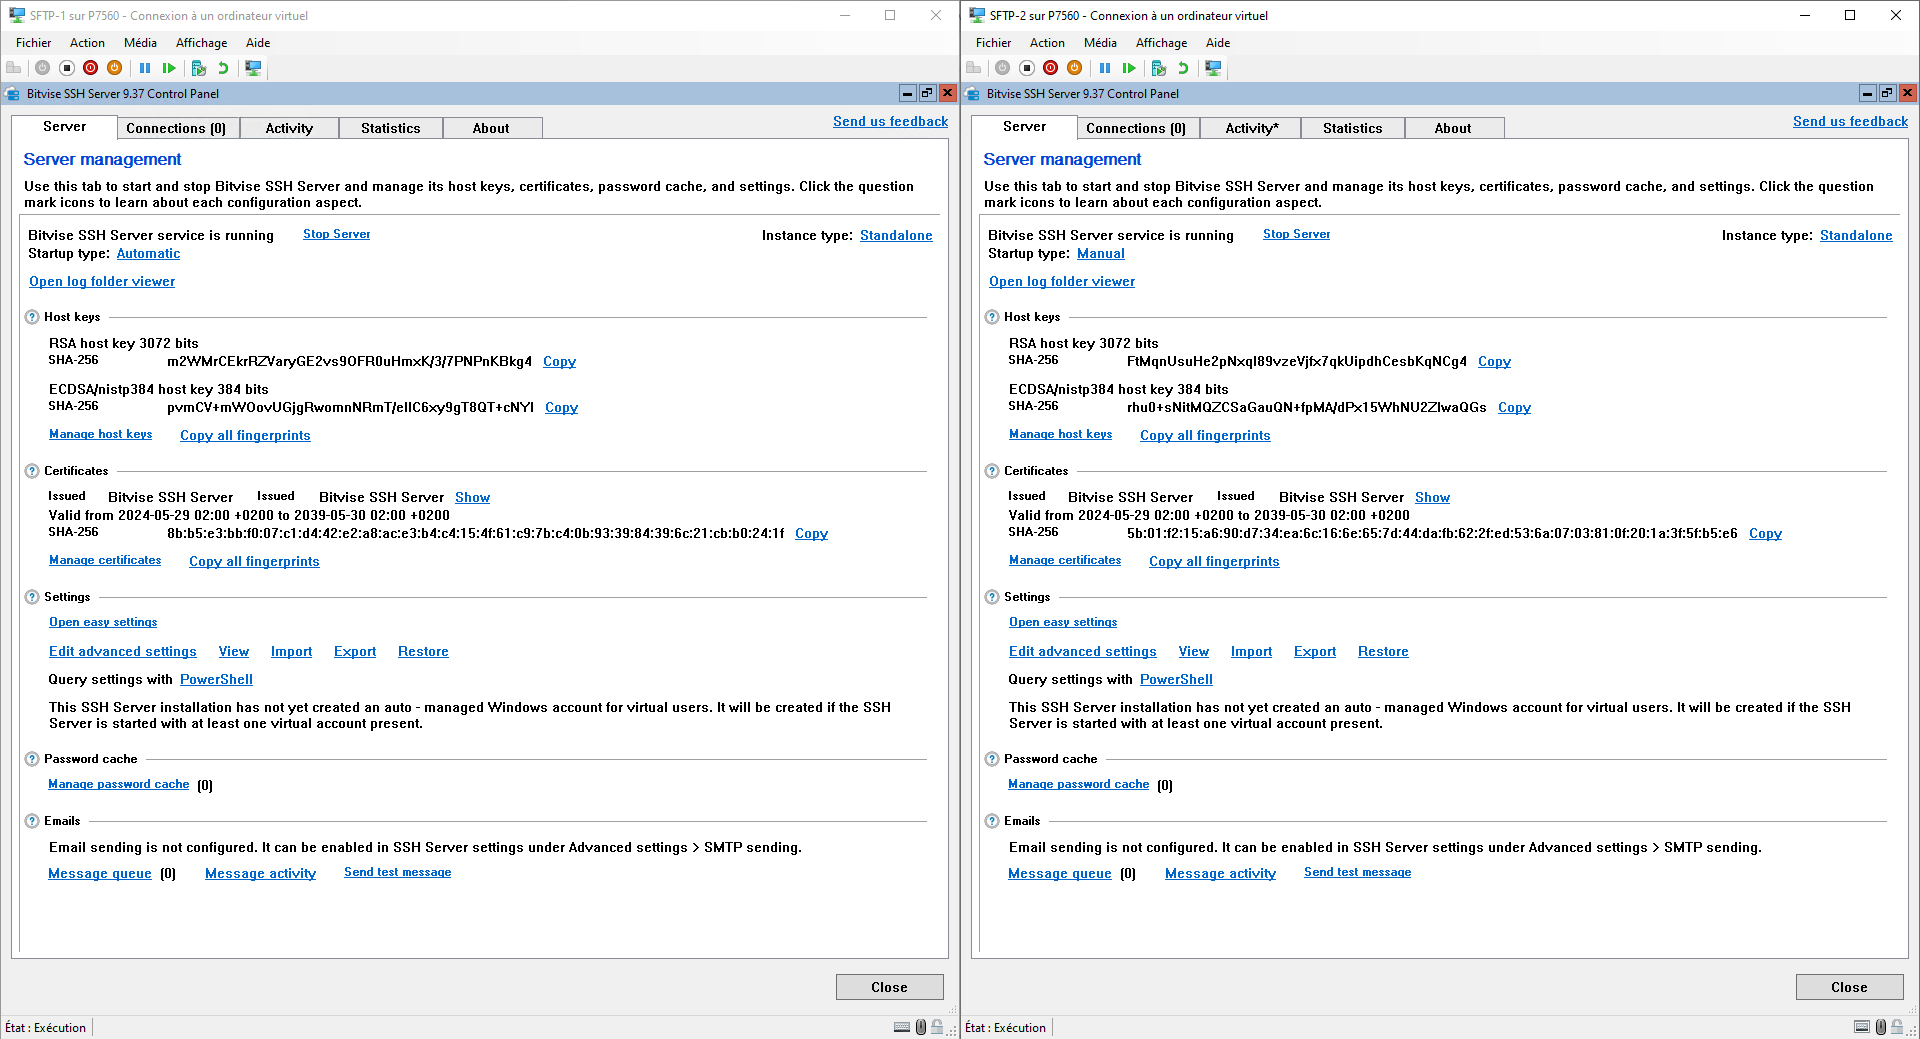
Task: Pause the SFTP-1 virtual machine
Action: (145, 68)
